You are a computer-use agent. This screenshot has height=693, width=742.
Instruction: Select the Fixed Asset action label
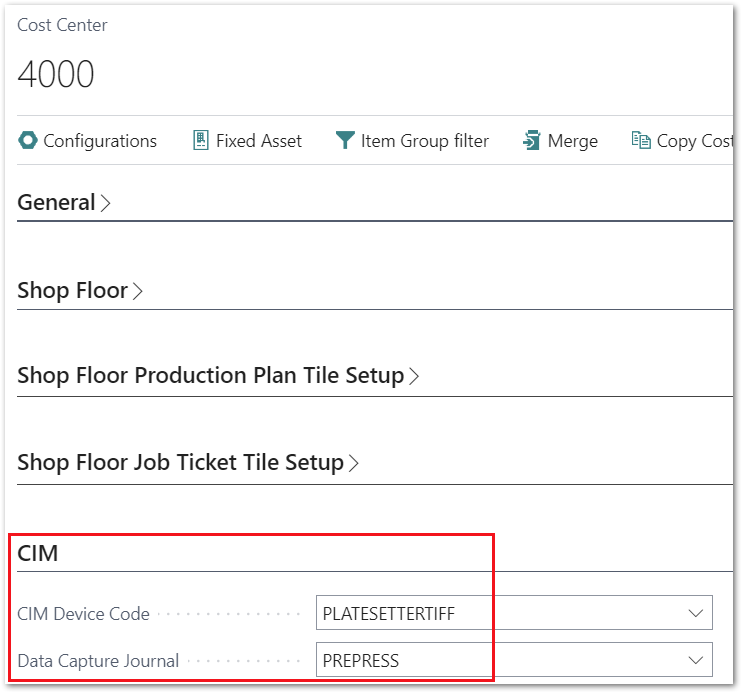point(259,141)
